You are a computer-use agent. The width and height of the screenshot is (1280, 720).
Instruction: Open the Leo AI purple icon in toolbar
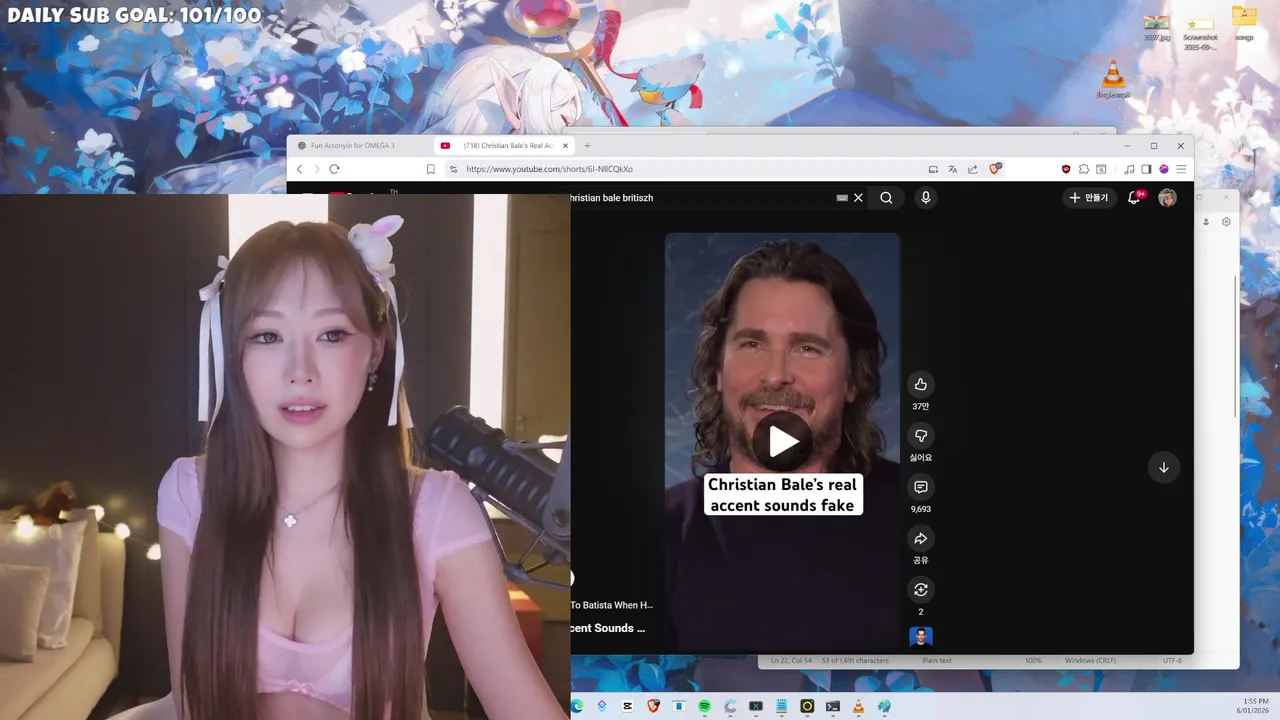(1164, 169)
